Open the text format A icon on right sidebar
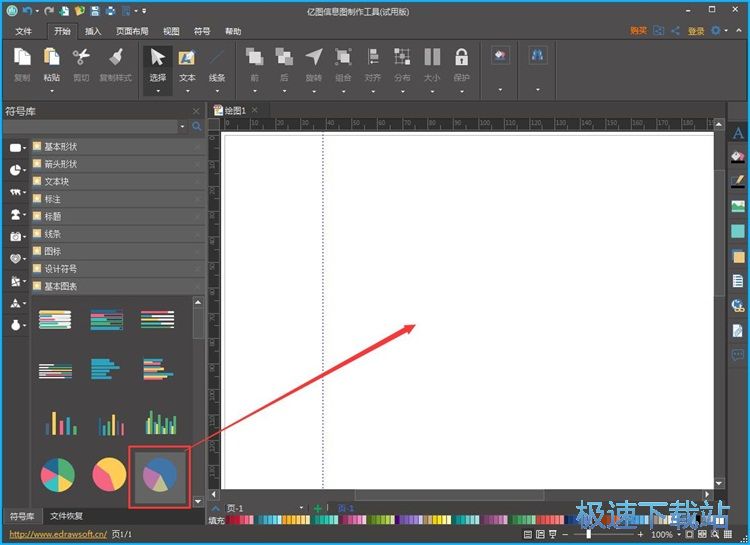Viewport: 750px width, 545px height. (738, 133)
